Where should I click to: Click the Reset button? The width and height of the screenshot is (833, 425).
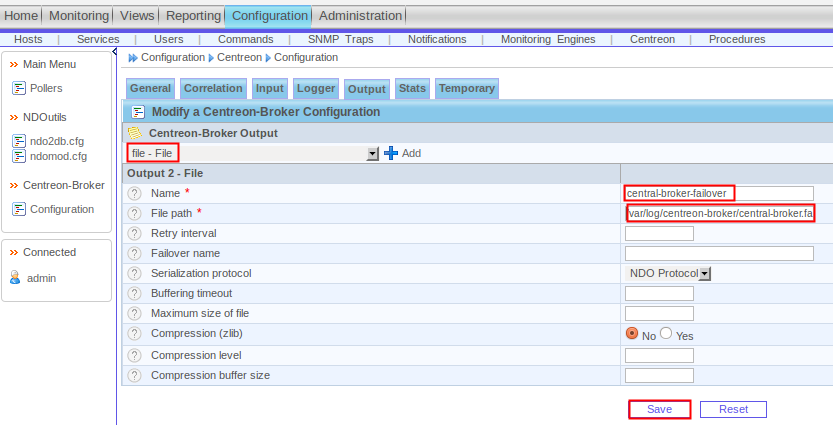pyautogui.click(x=733, y=410)
